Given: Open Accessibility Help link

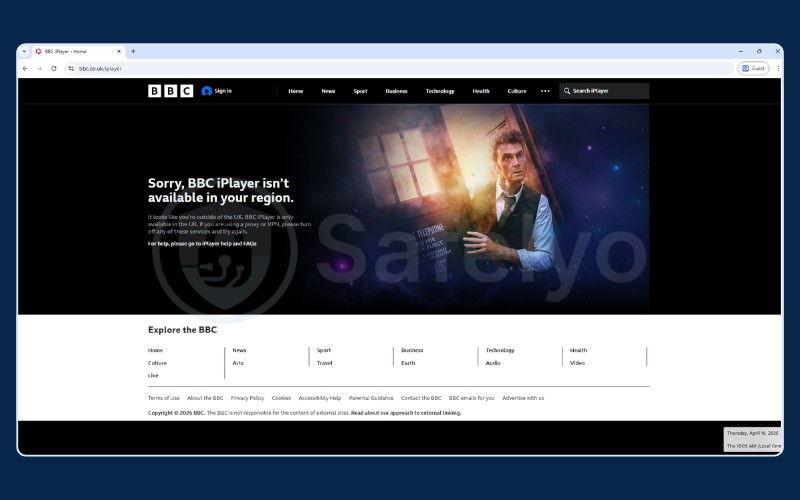Looking at the screenshot, I should coord(320,398).
